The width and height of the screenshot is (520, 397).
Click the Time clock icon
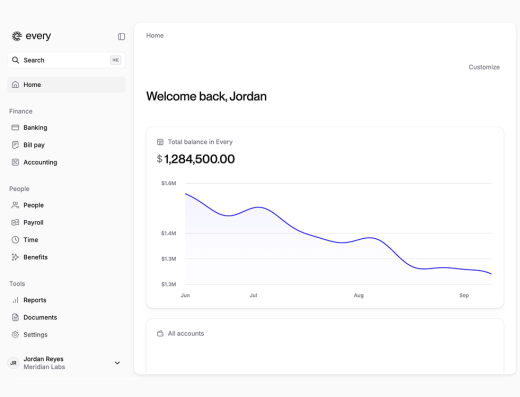(15, 240)
